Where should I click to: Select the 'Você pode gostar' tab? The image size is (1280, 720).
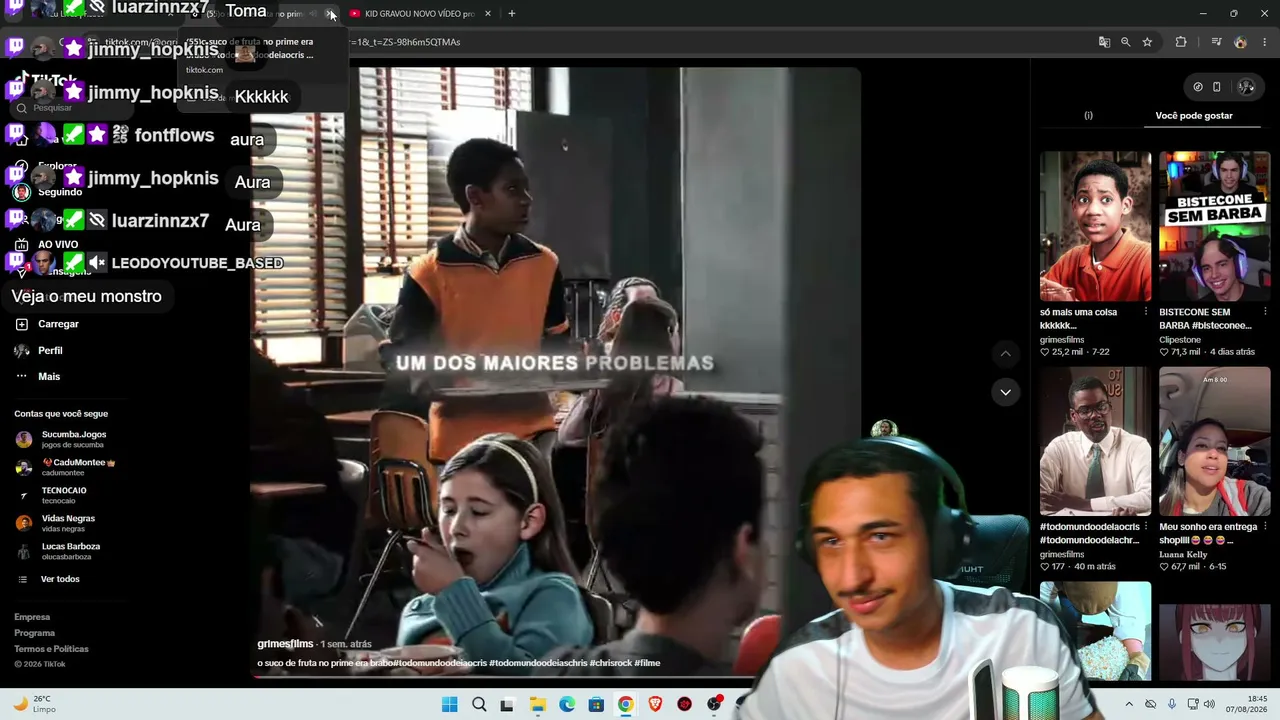(1194, 116)
